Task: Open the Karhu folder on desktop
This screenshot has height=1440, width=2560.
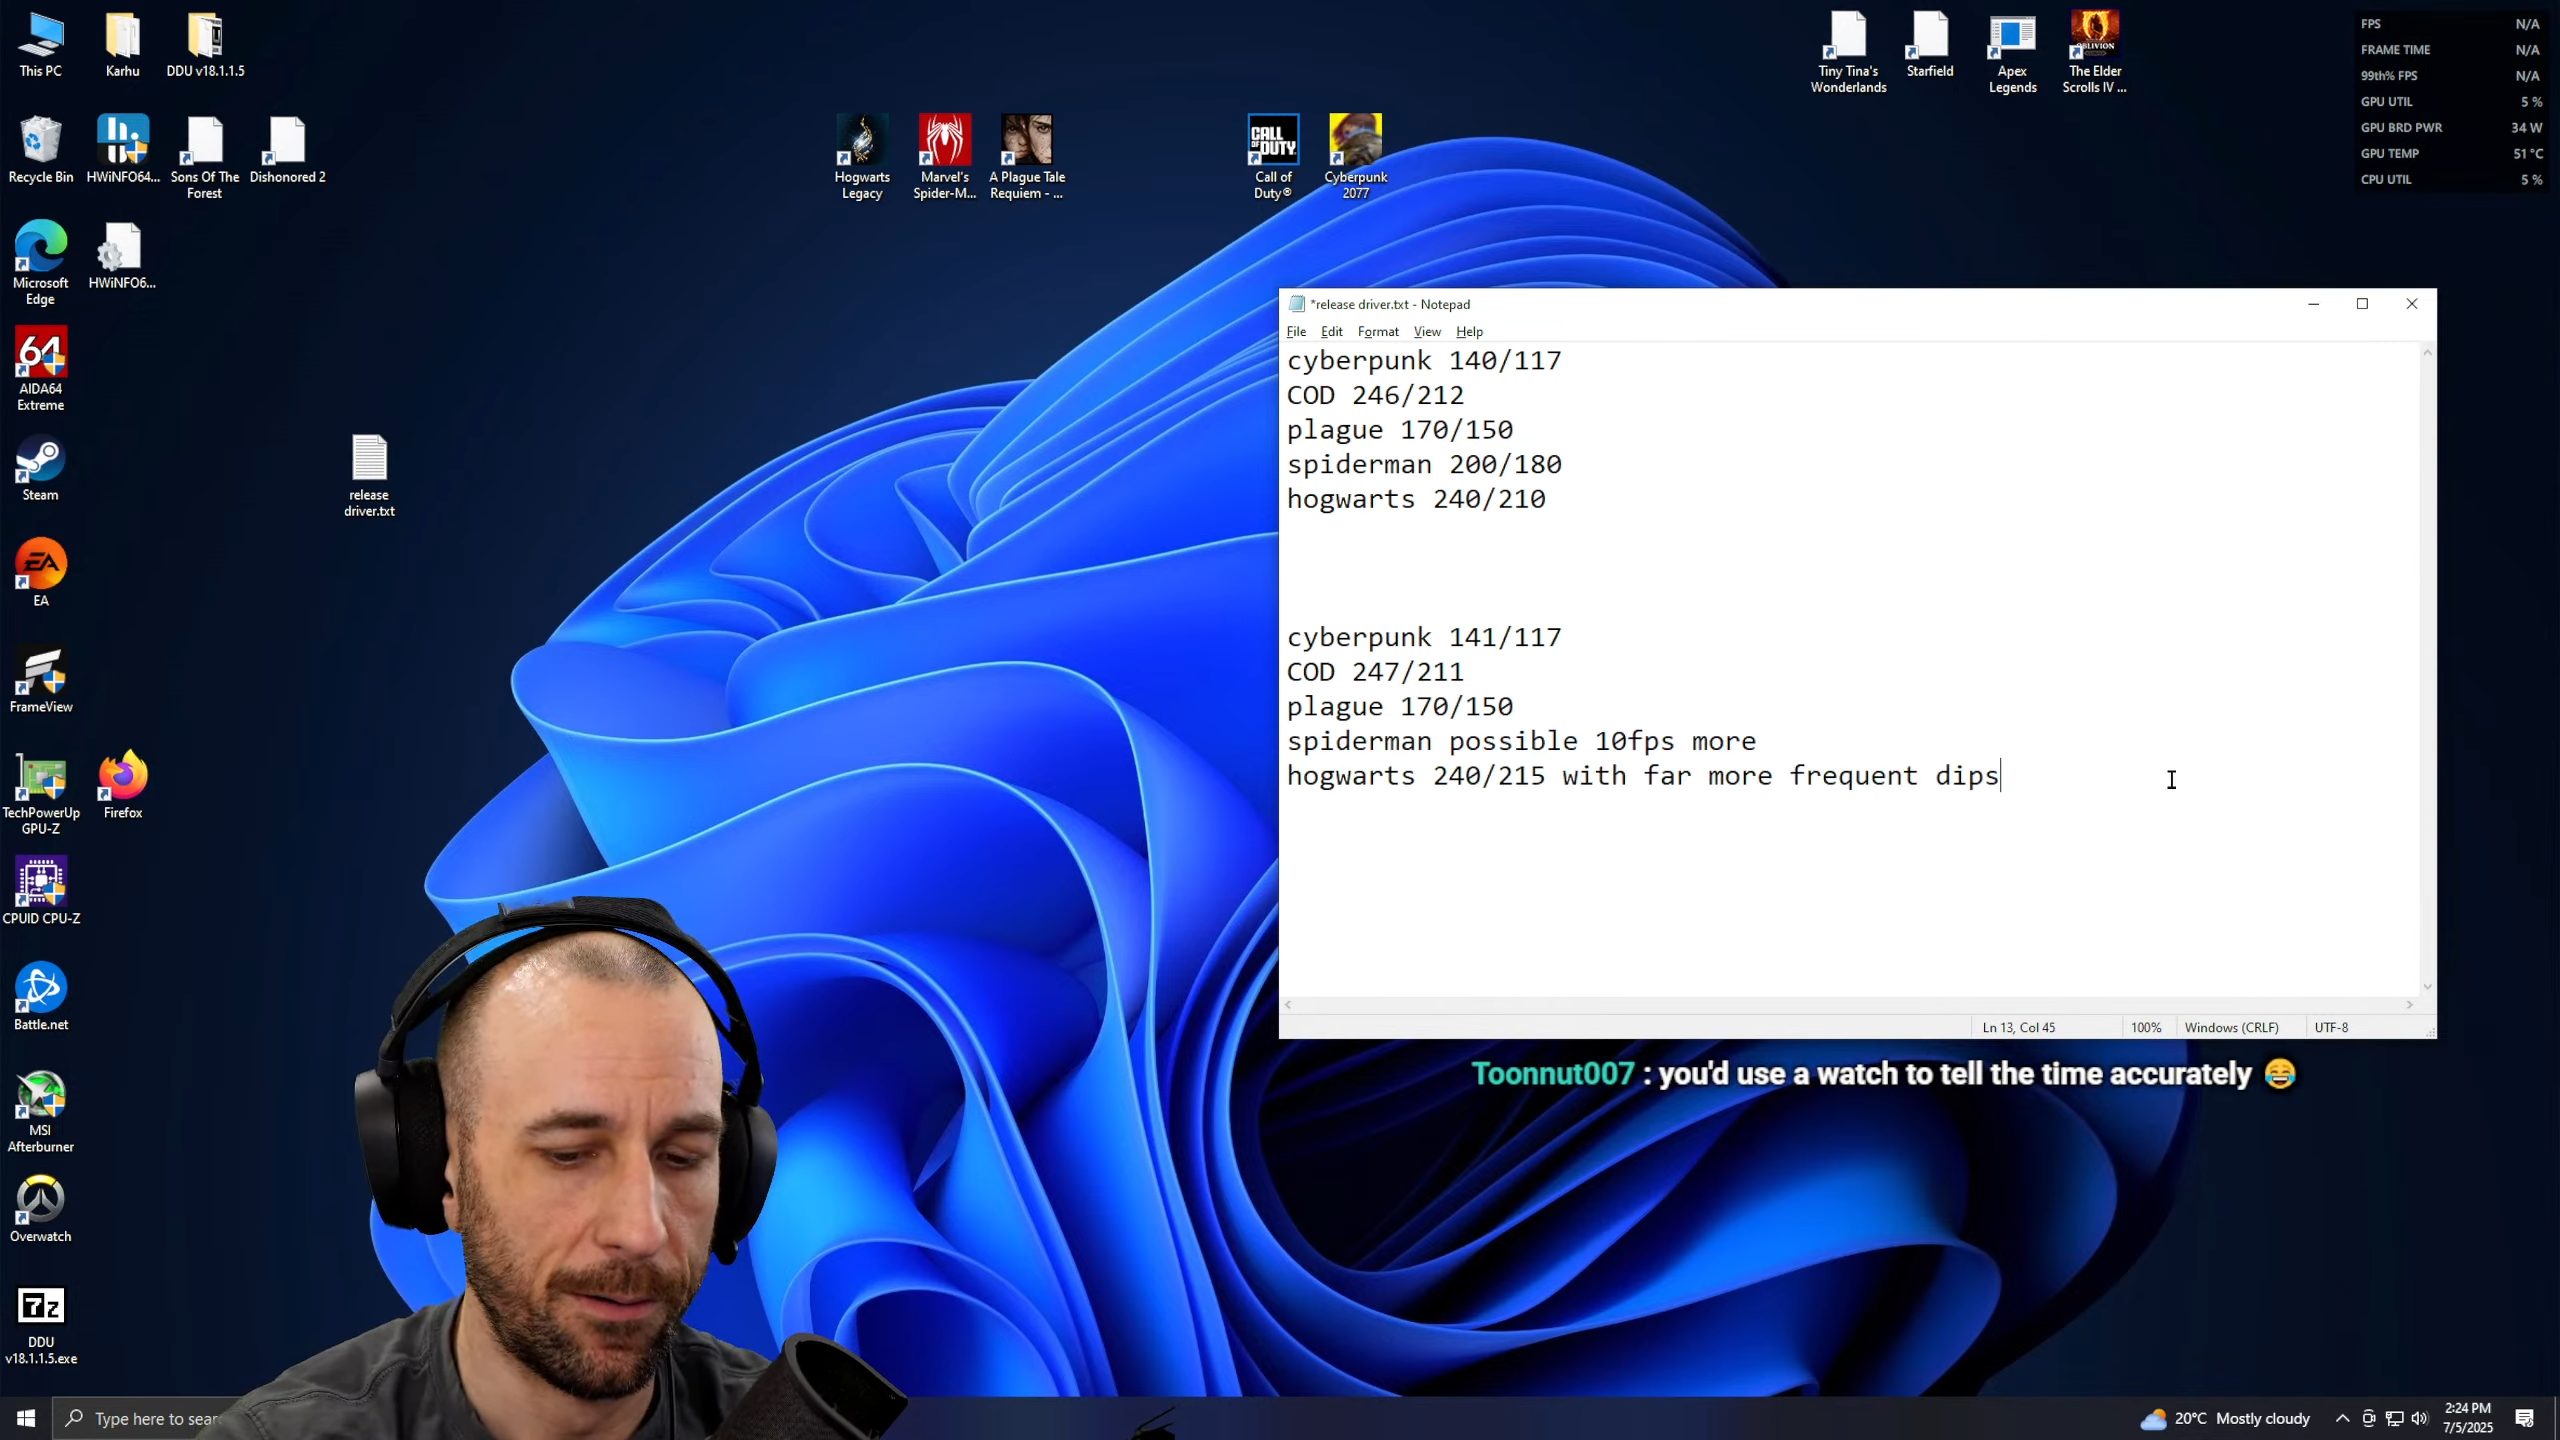Action: (122, 45)
